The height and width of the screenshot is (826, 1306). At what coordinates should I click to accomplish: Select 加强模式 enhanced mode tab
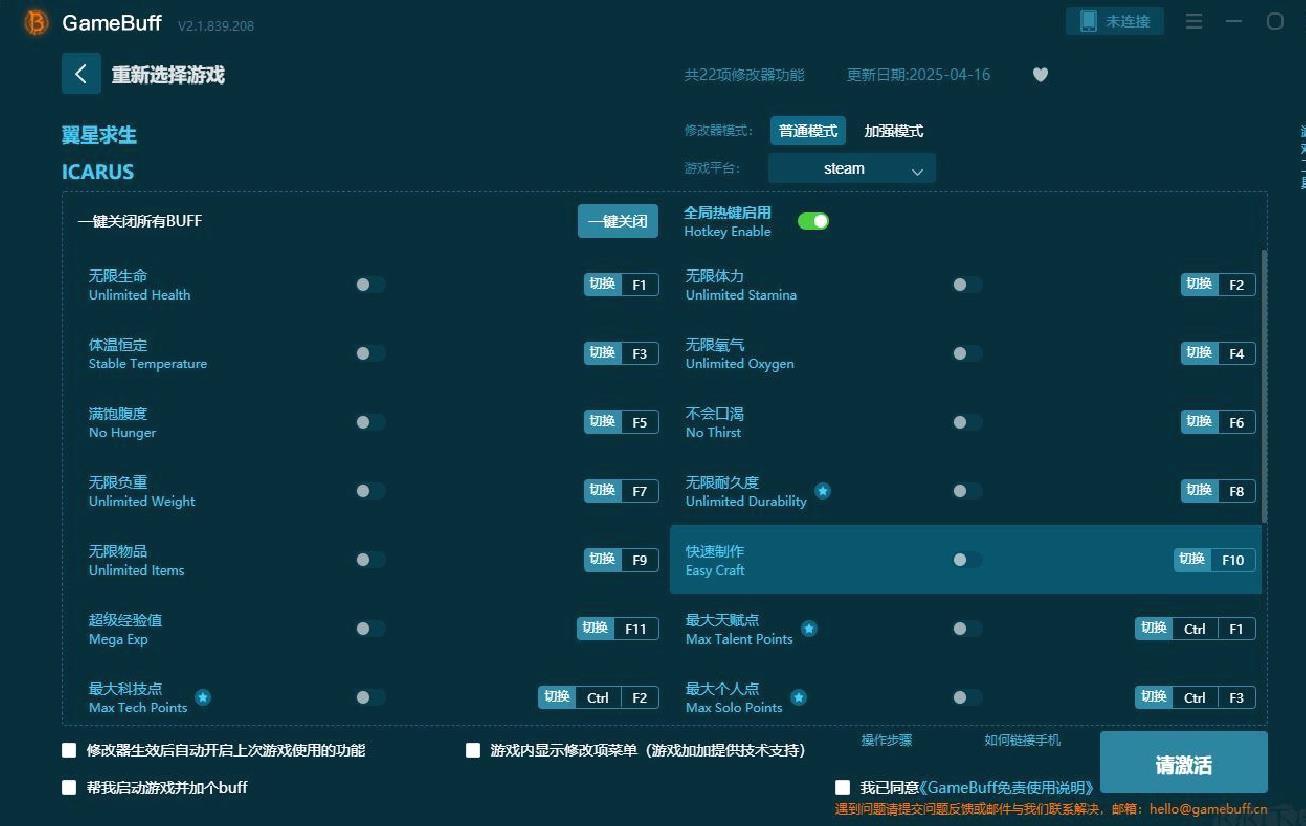(894, 131)
